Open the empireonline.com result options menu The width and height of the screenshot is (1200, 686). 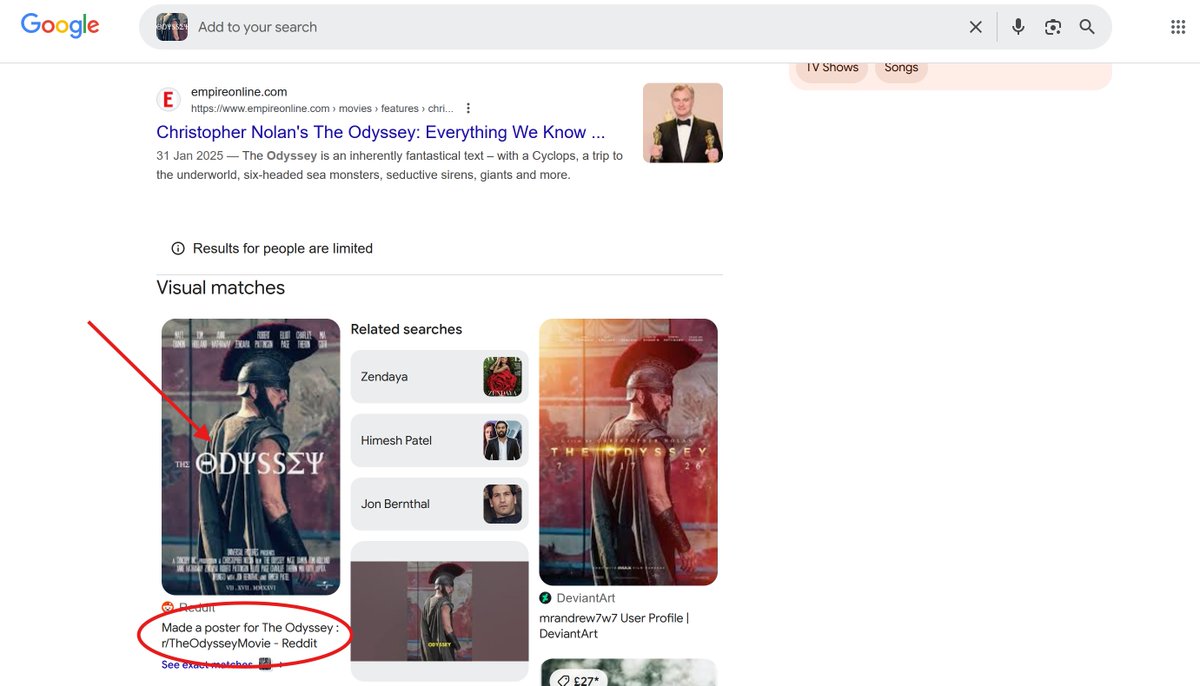tap(468, 108)
